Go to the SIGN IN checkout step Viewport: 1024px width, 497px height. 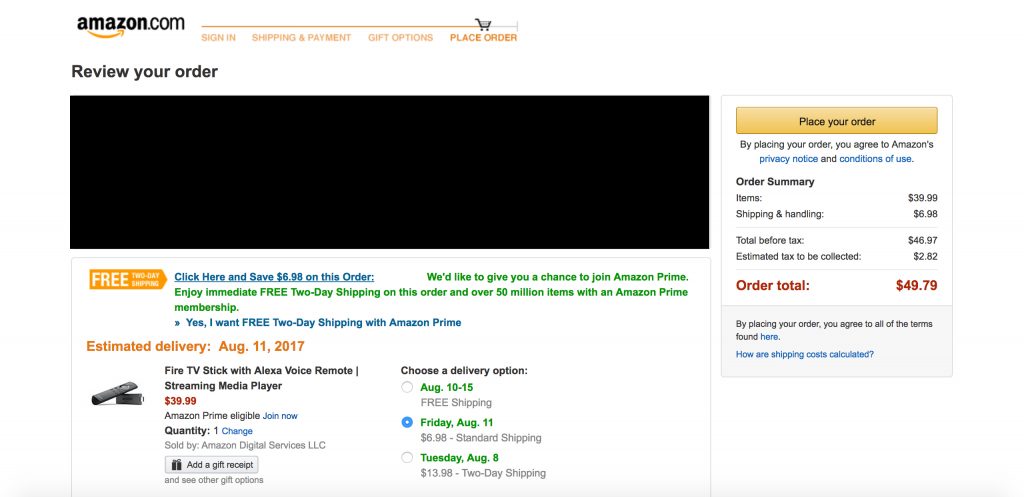tap(218, 38)
